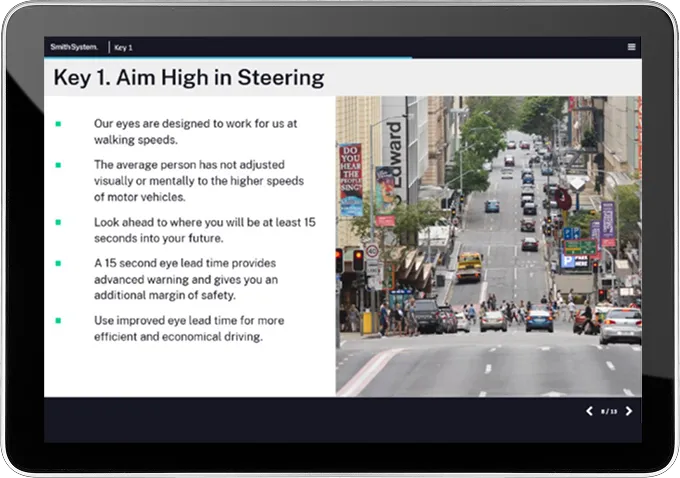The height and width of the screenshot is (478, 680).
Task: Click the bullet next to "The average person"
Action: 58,165
